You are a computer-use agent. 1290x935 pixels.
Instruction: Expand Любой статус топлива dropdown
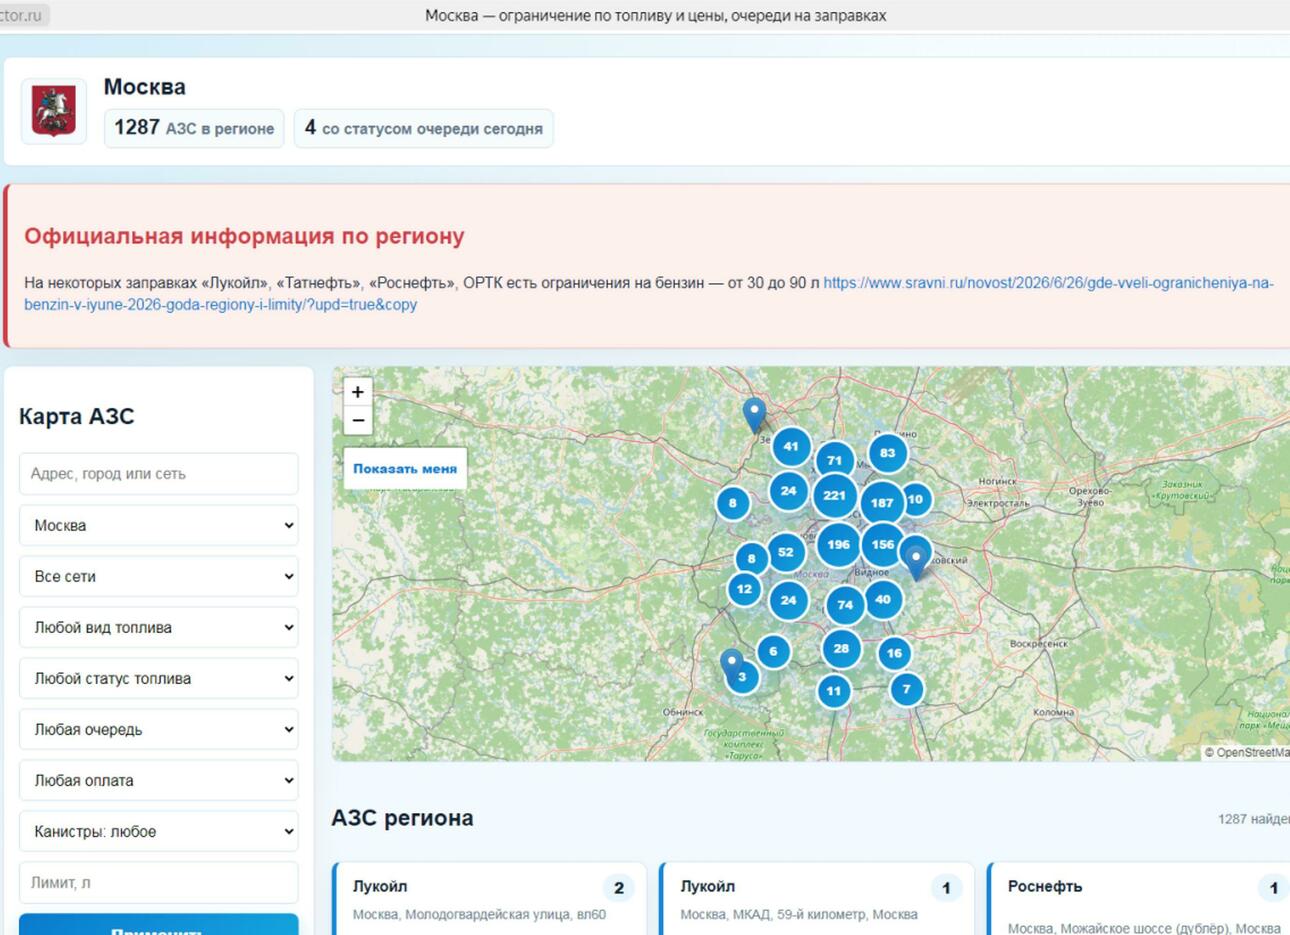tap(159, 678)
